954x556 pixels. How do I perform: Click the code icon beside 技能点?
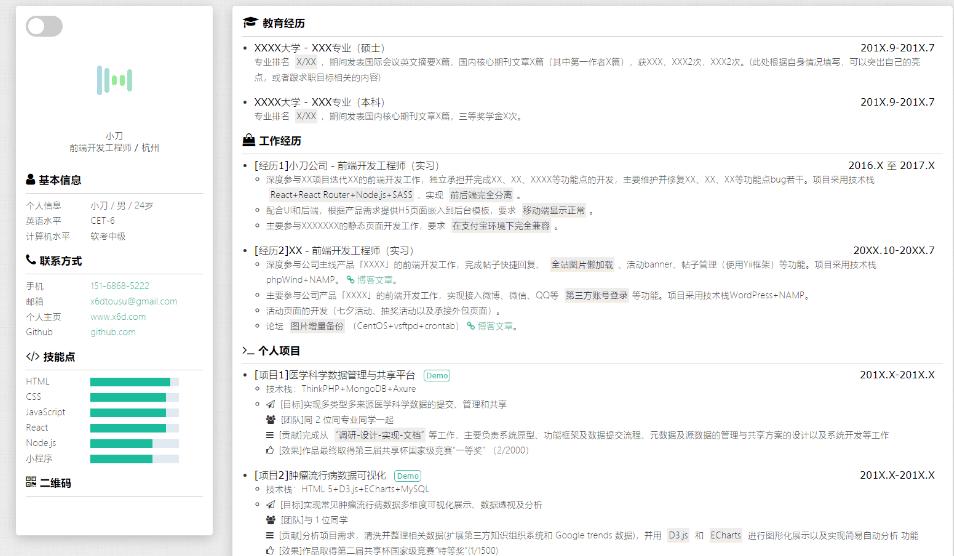coord(32,356)
